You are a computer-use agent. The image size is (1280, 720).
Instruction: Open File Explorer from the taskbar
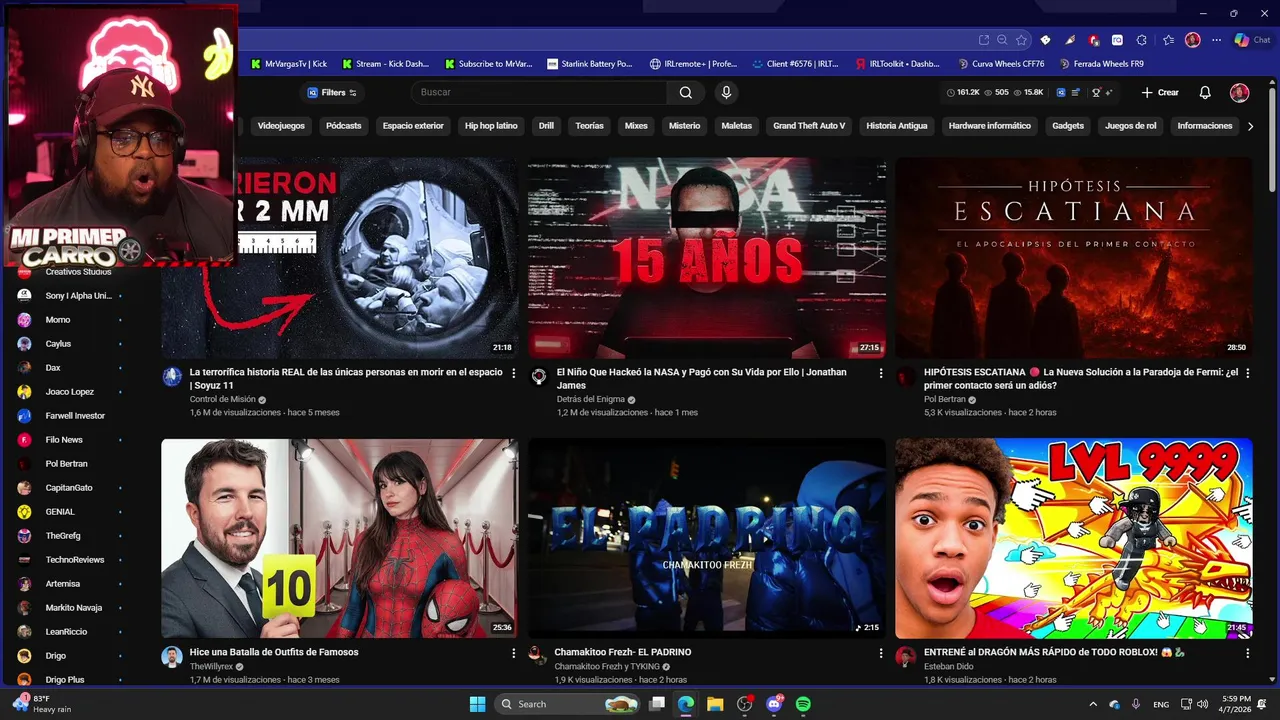715,704
